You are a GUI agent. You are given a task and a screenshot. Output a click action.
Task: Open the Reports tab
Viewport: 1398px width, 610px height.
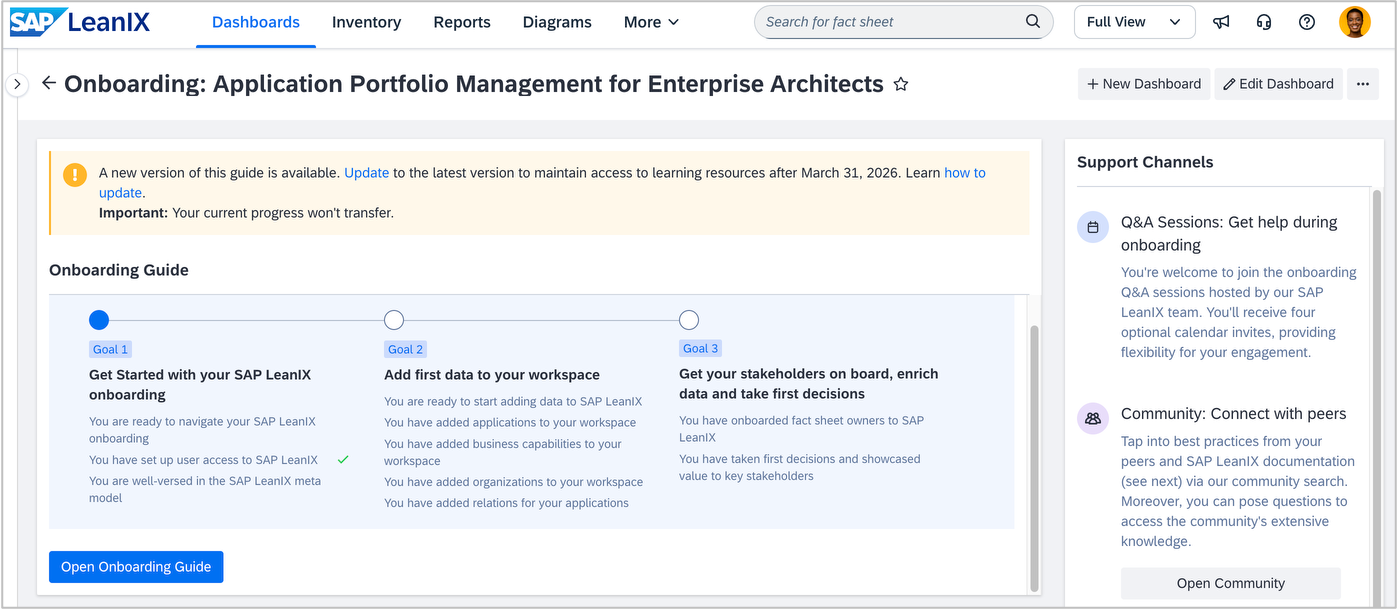tap(462, 22)
